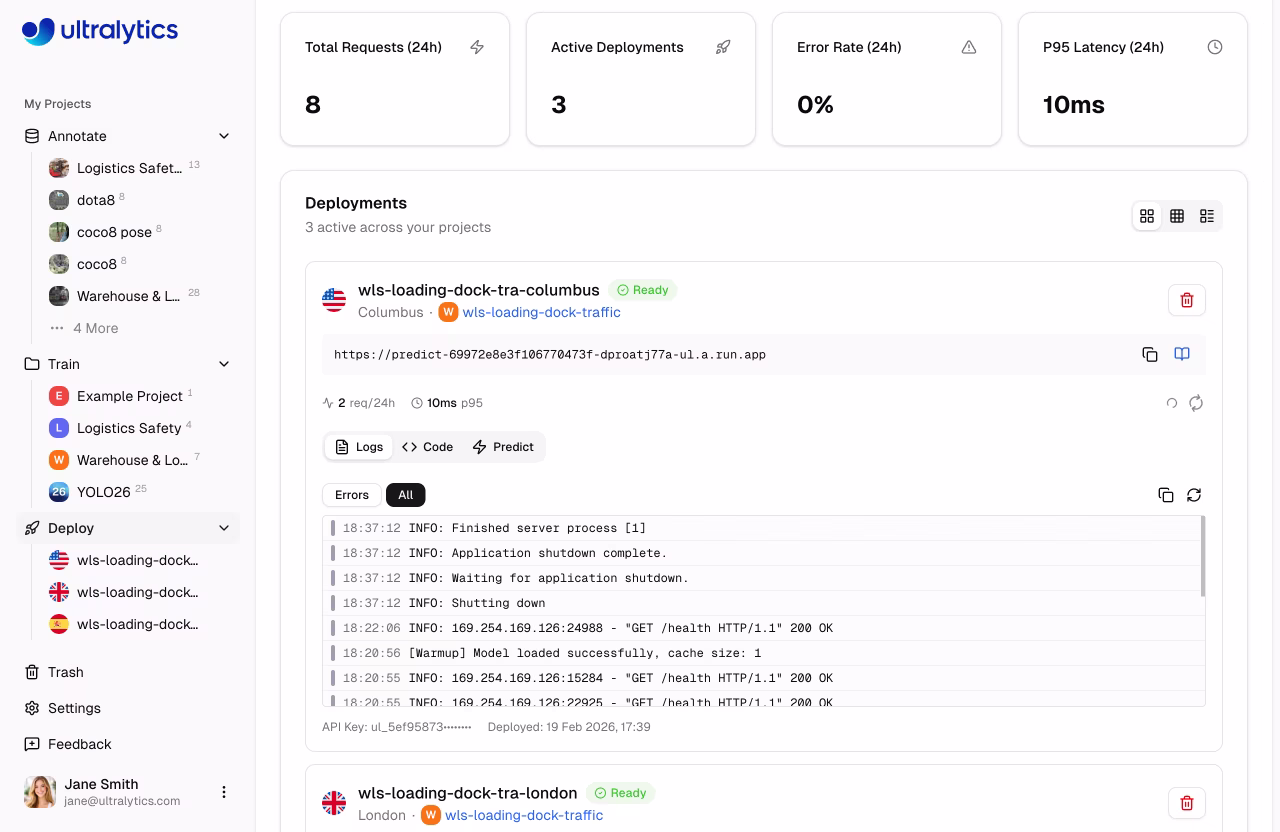Copy the deployment endpoint URL
Viewport: 1280px width, 832px height.
click(x=1150, y=354)
